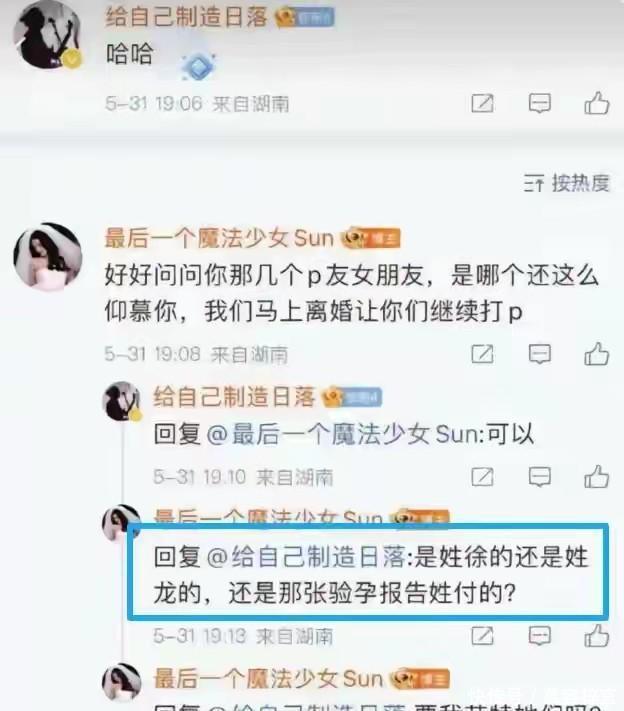The image size is (624, 711).
Task: Open the top post author's avatar
Action: pyautogui.click(x=47, y=35)
